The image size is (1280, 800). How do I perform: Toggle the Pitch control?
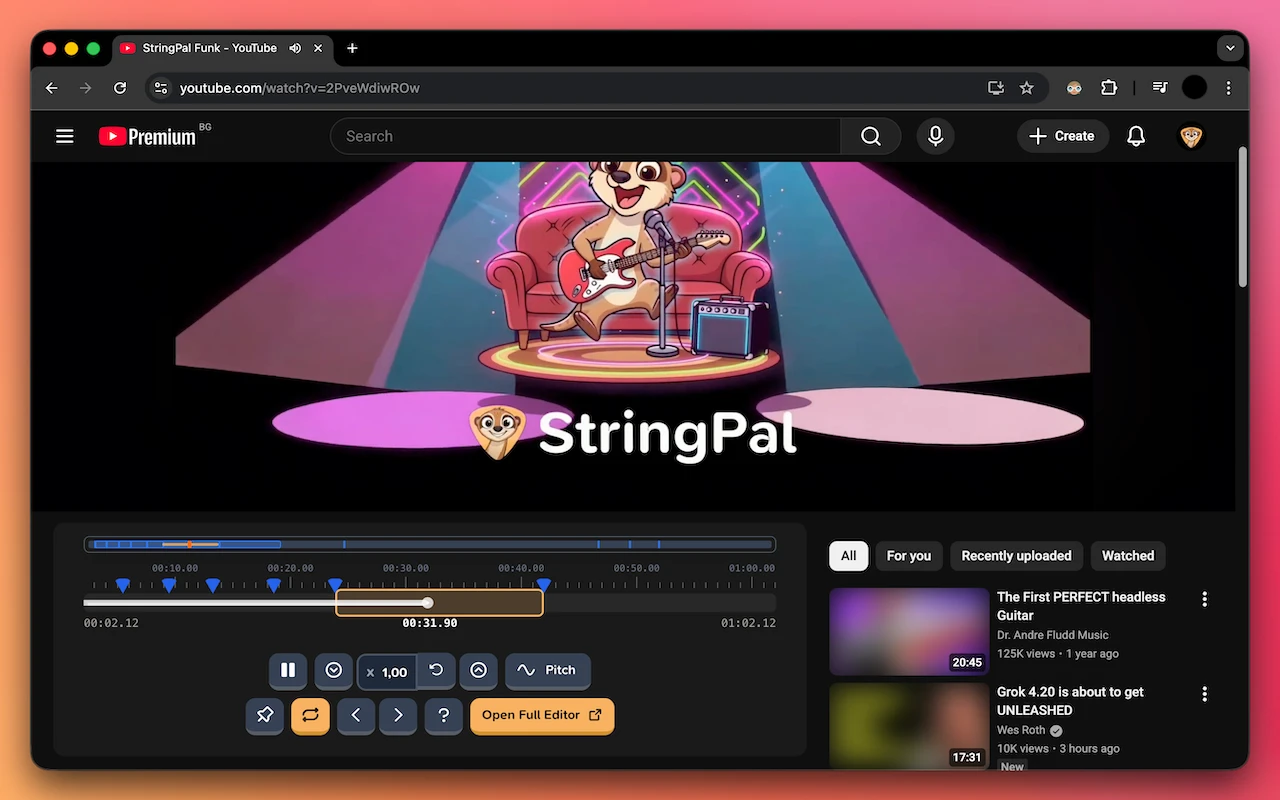547,671
